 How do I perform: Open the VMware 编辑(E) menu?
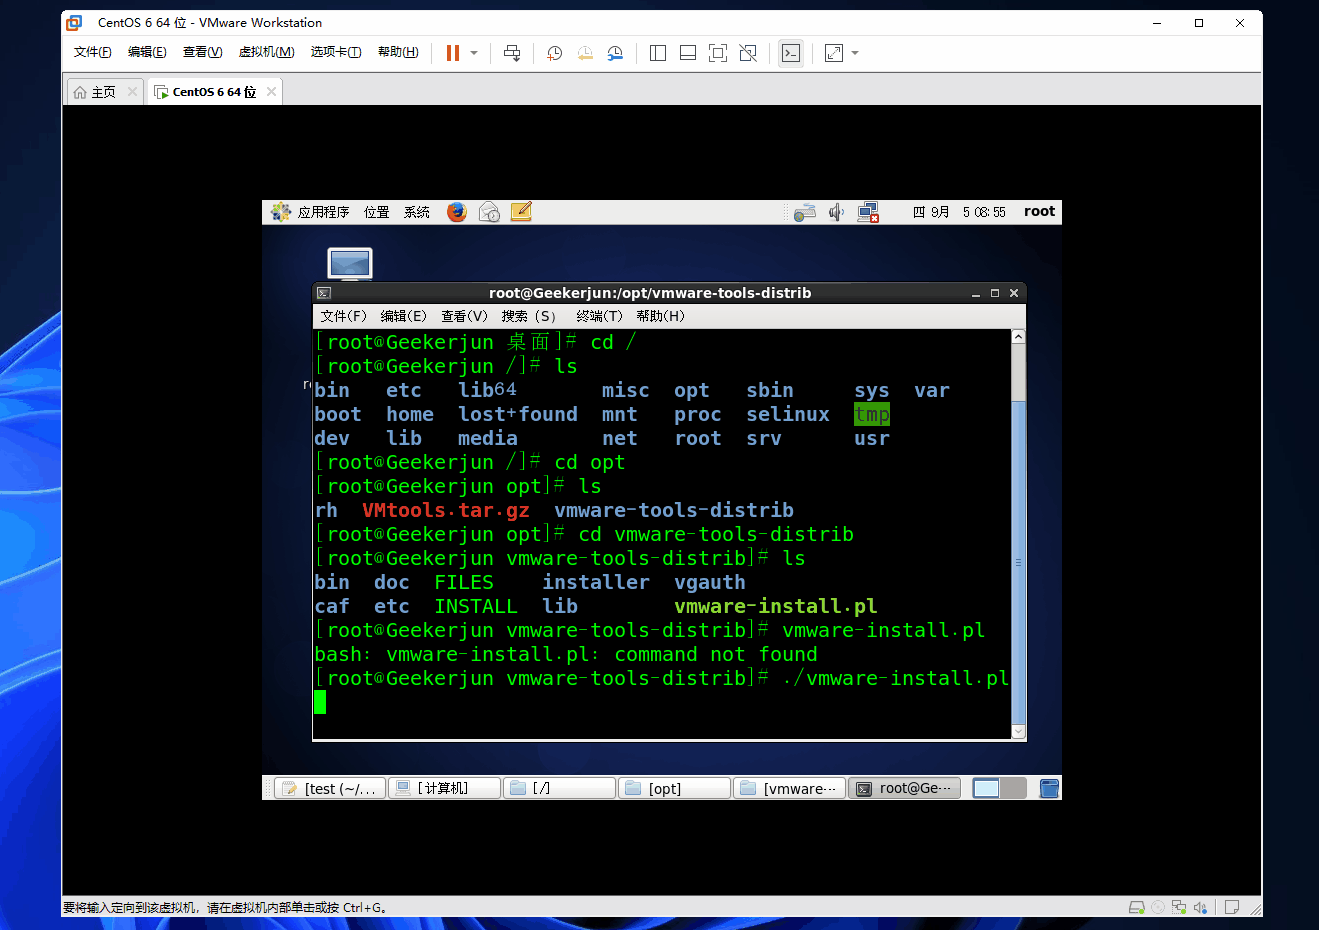pos(147,52)
